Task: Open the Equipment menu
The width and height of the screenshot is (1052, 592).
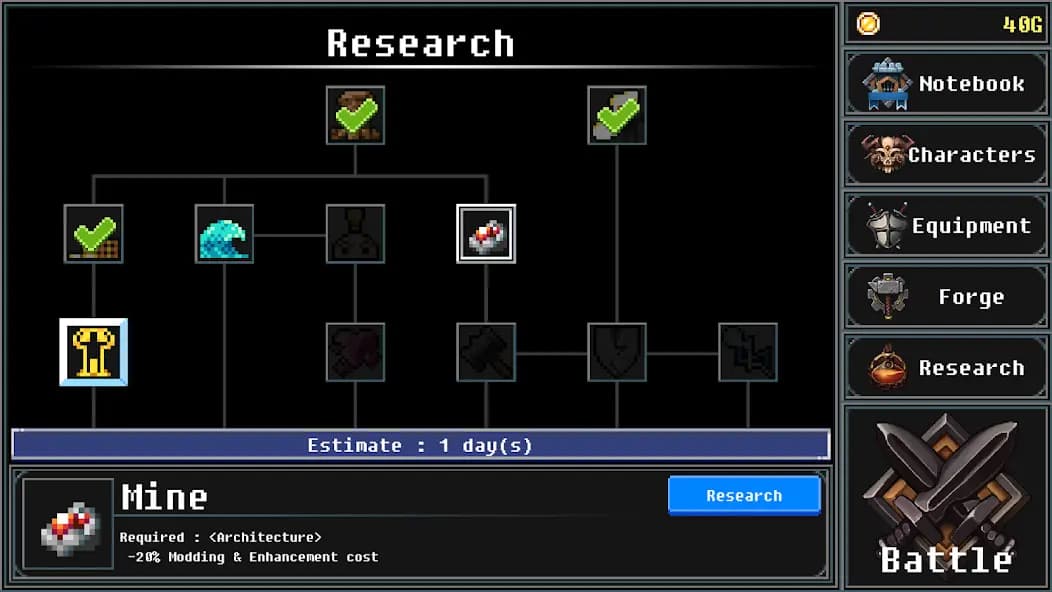Action: (x=947, y=226)
